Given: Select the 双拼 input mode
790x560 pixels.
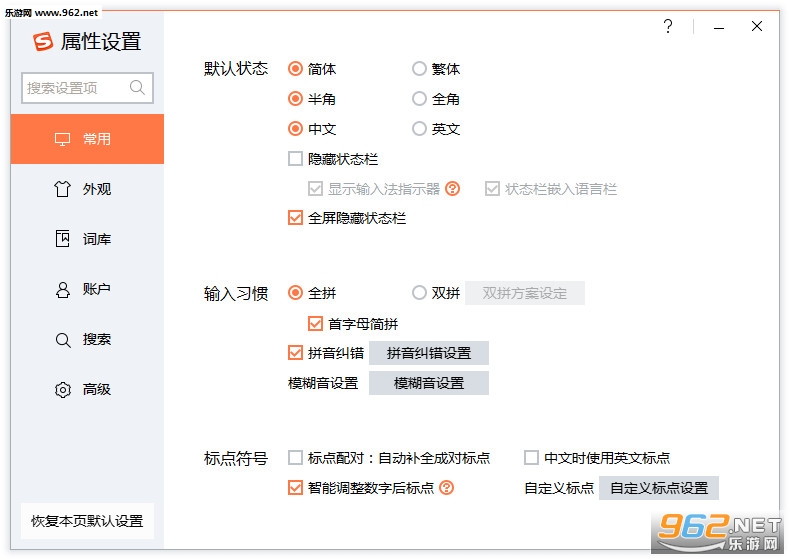Looking at the screenshot, I should (419, 293).
